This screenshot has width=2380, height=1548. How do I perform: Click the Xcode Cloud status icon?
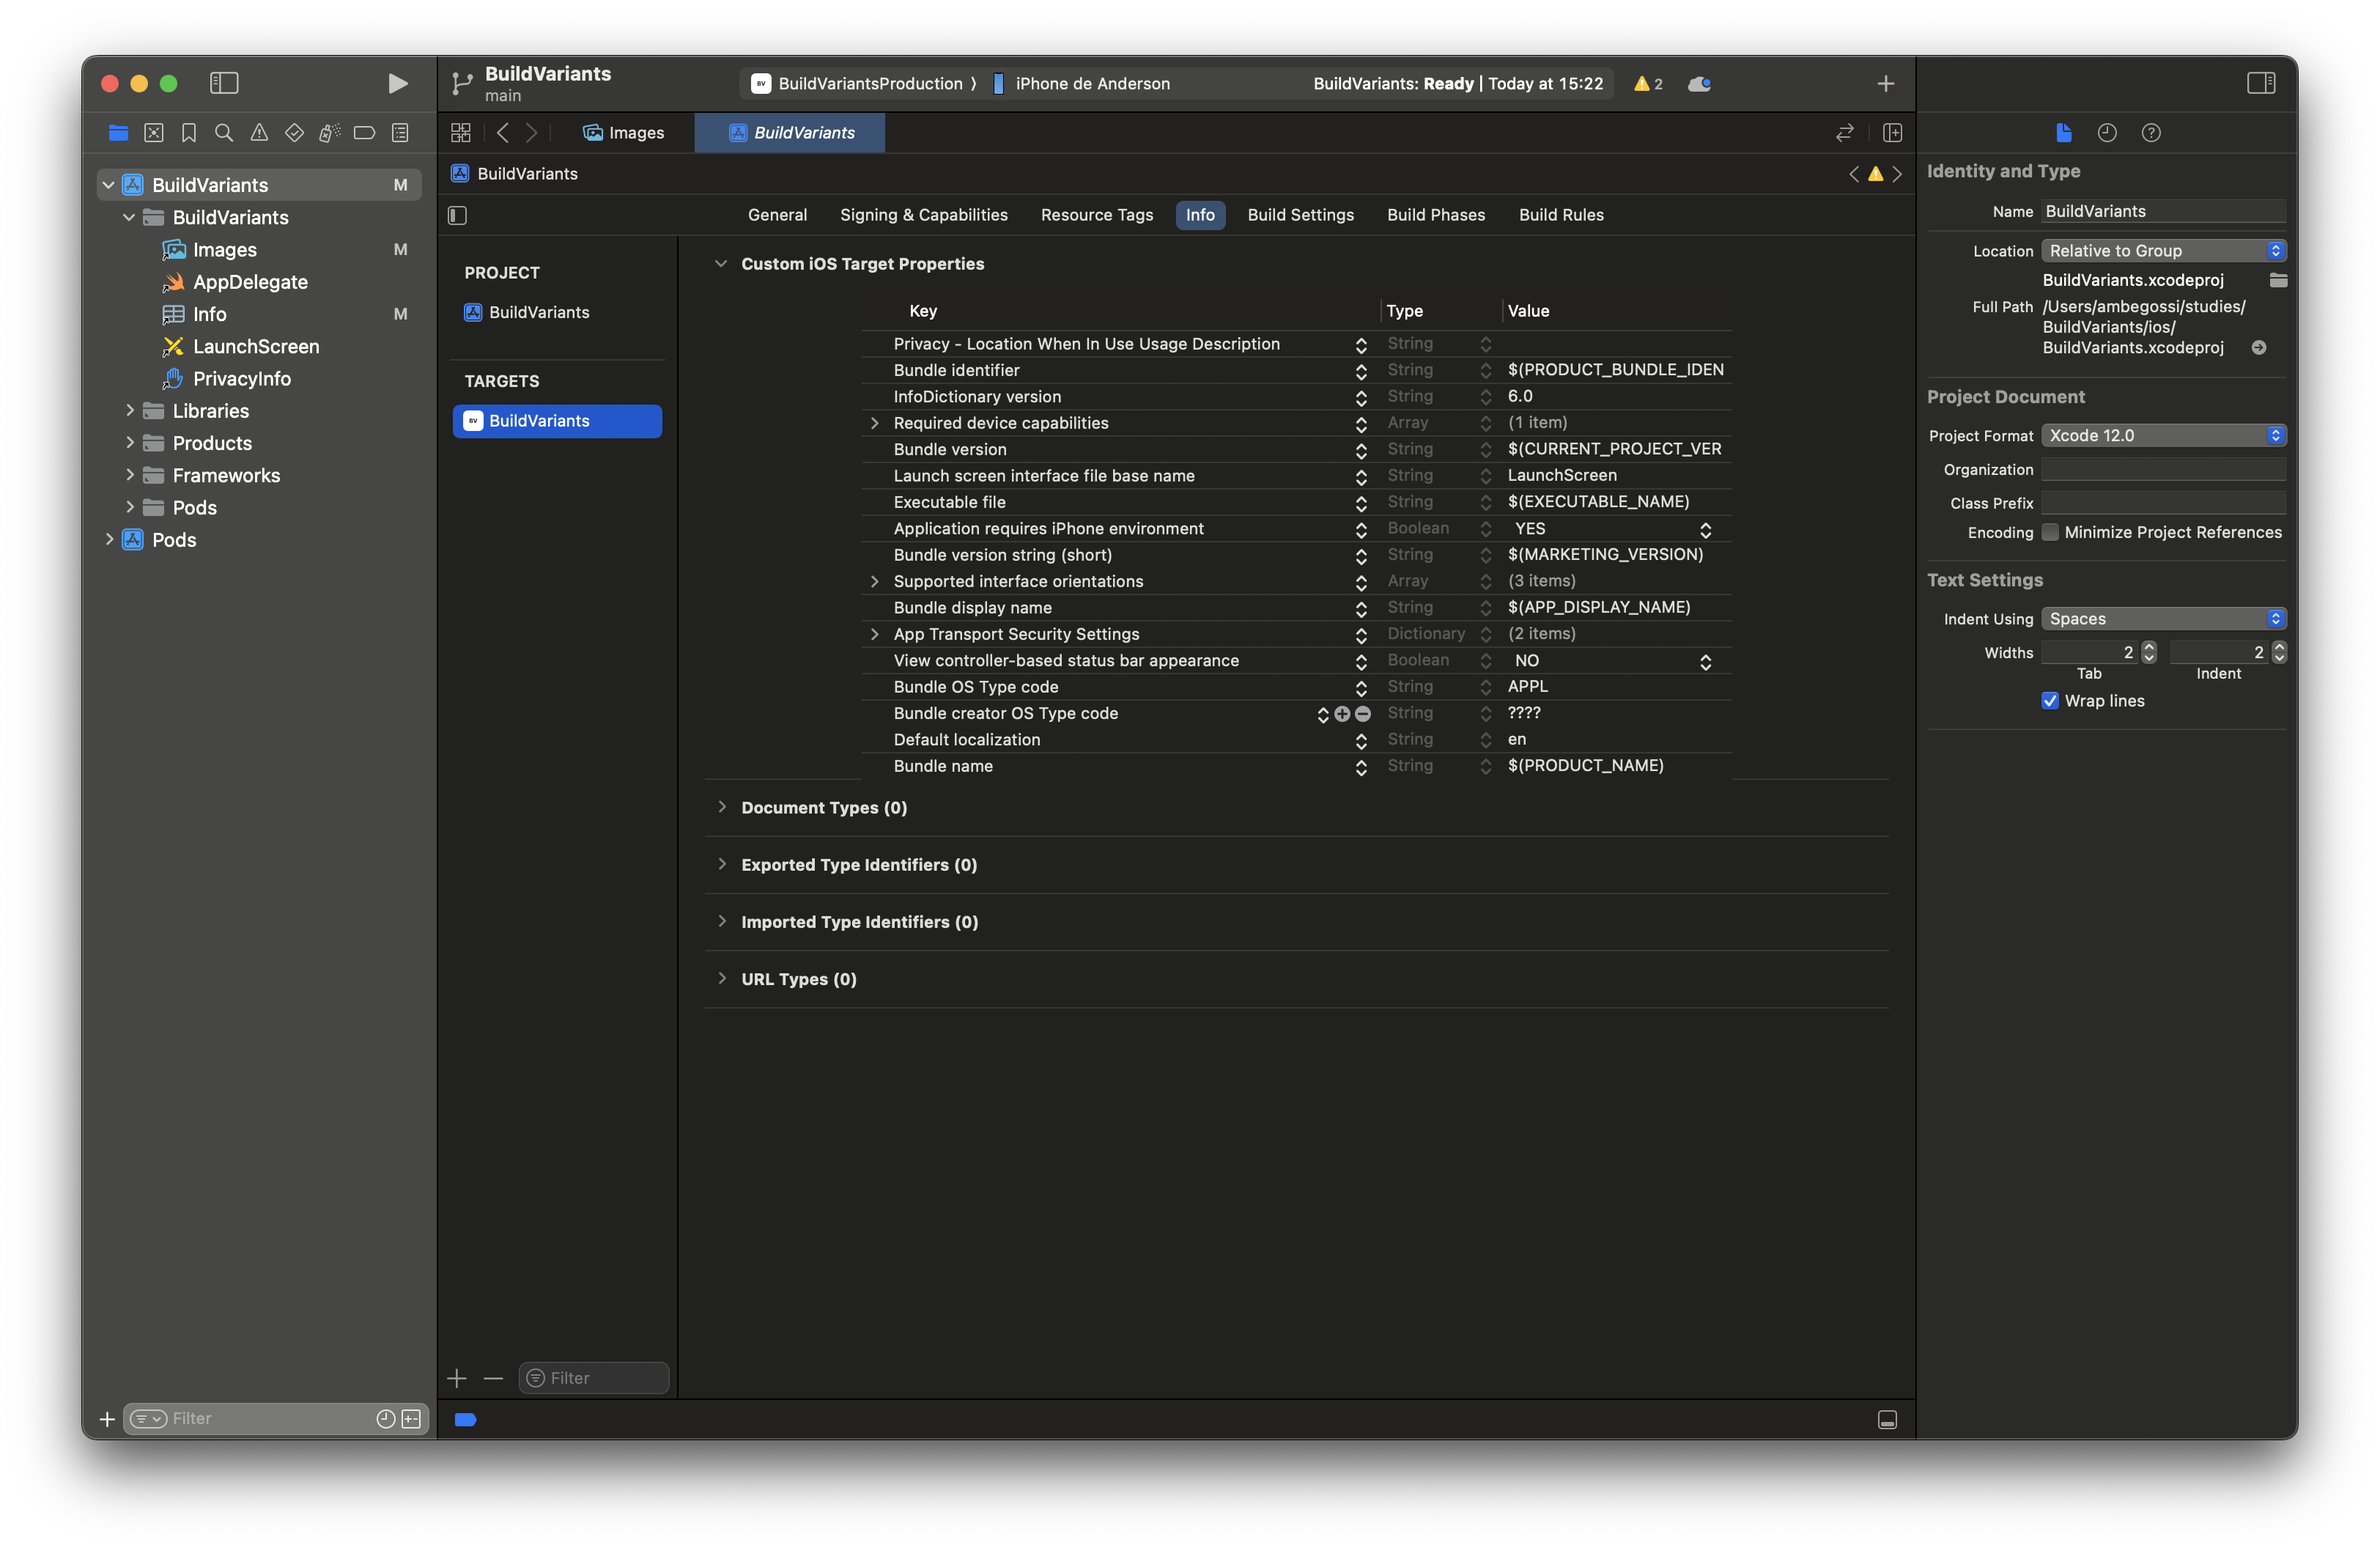point(1699,84)
